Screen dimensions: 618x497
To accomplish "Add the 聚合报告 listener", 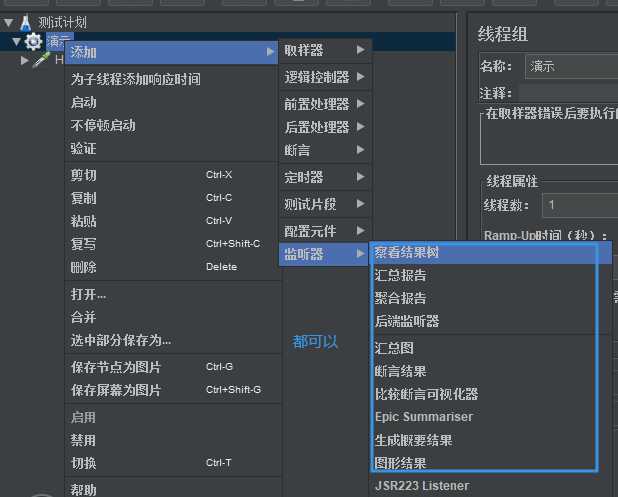I will 491,298.
